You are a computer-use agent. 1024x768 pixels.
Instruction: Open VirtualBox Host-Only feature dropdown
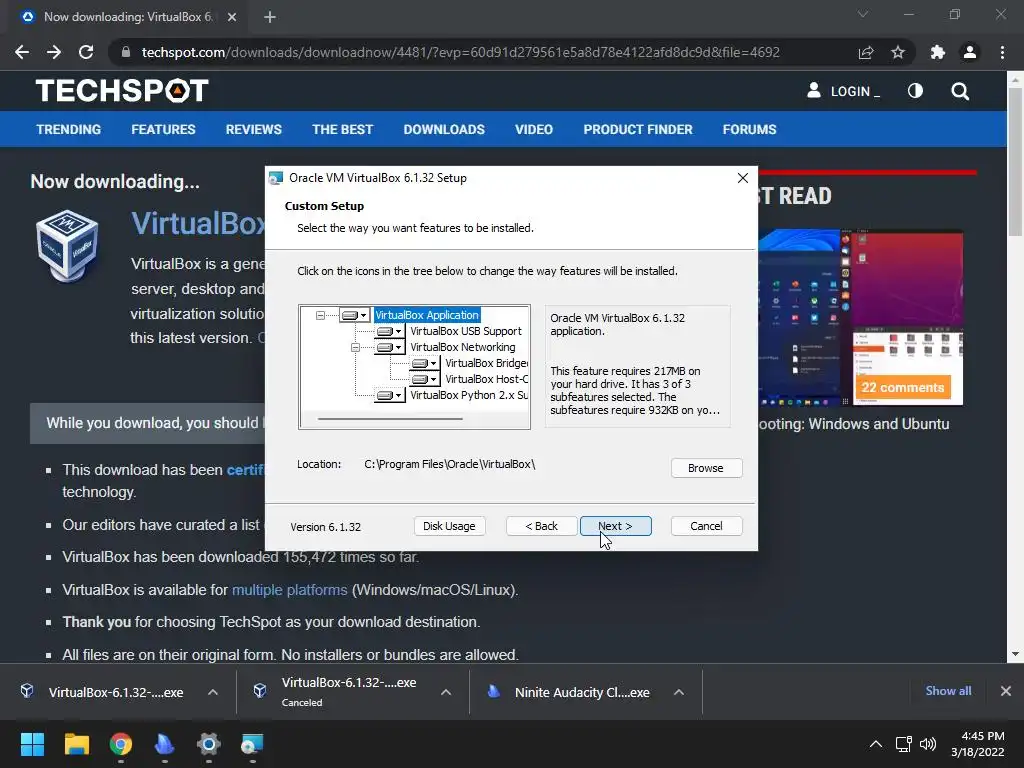[x=425, y=379]
